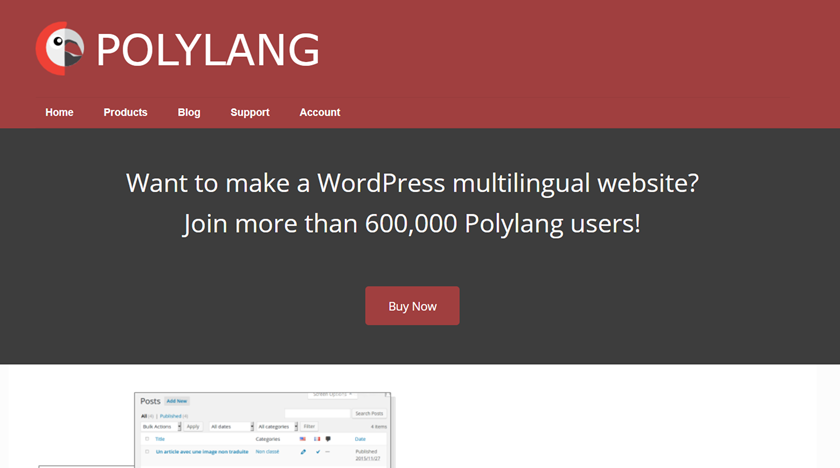This screenshot has height=468, width=840.
Task: Open the Account menu item
Action: pyautogui.click(x=320, y=112)
